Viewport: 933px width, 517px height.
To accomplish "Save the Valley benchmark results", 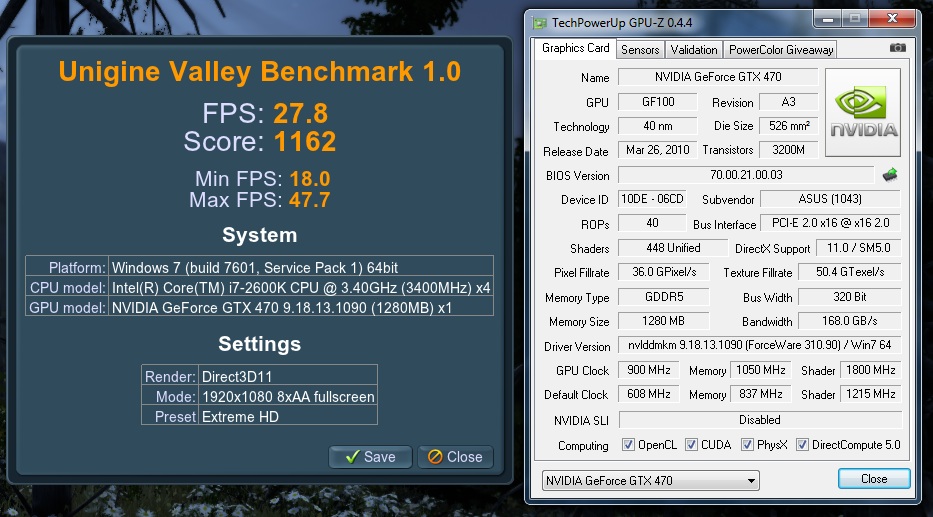I will point(370,457).
